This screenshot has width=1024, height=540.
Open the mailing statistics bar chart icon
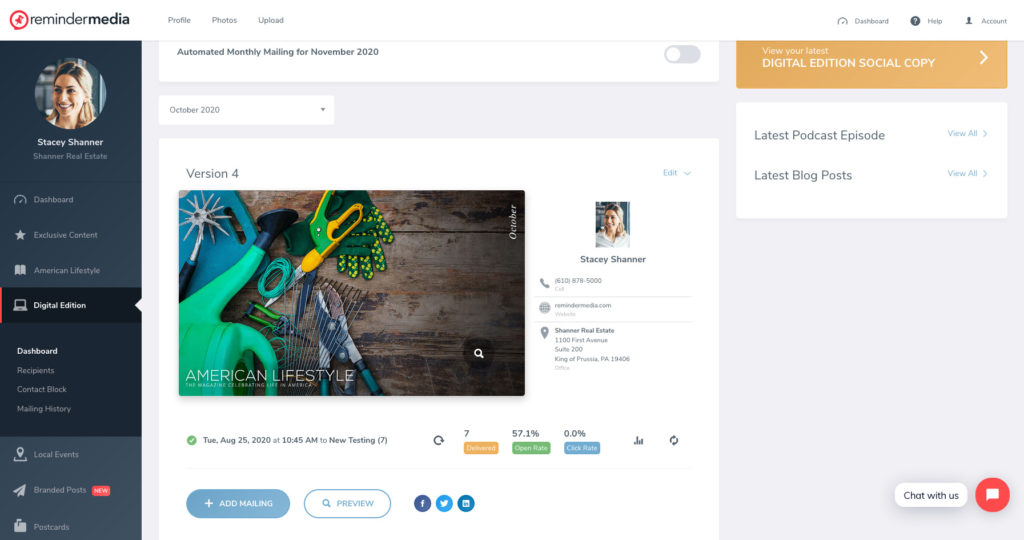(x=638, y=440)
